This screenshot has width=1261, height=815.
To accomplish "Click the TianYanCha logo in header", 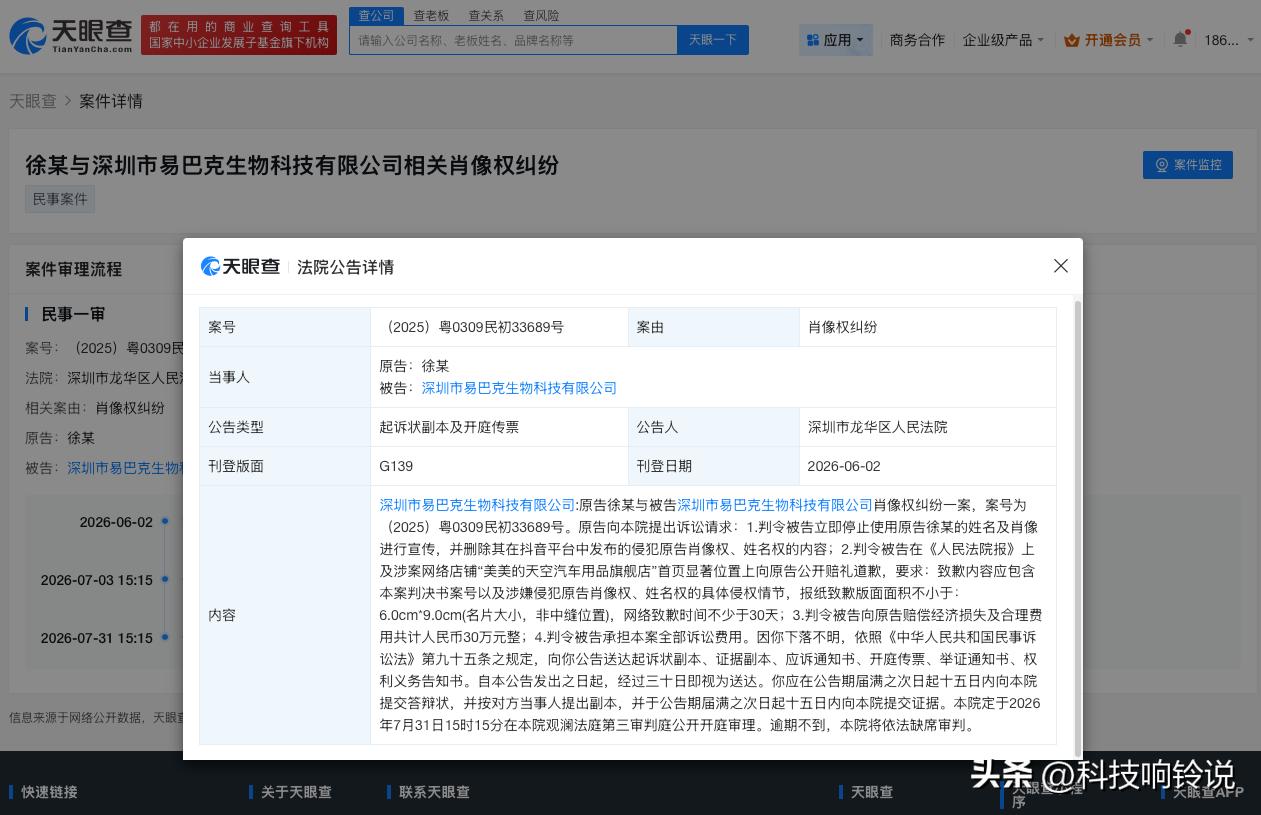I will pos(71,35).
